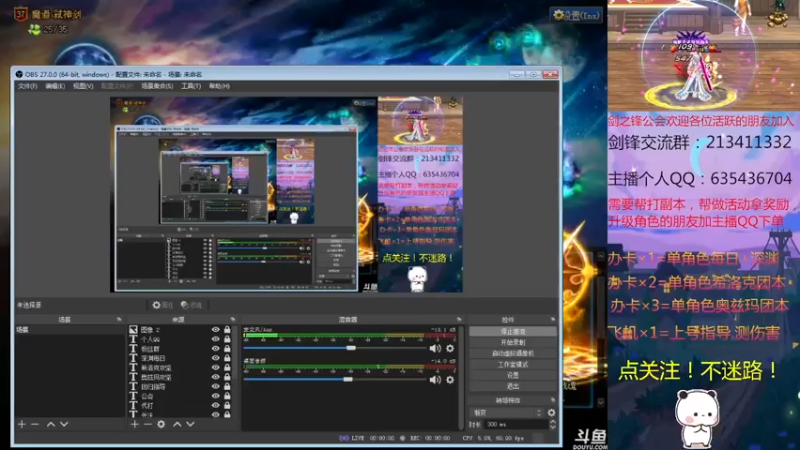Mute the 麦克风/Aux speaker icon
The image size is (800, 450).
pos(435,348)
